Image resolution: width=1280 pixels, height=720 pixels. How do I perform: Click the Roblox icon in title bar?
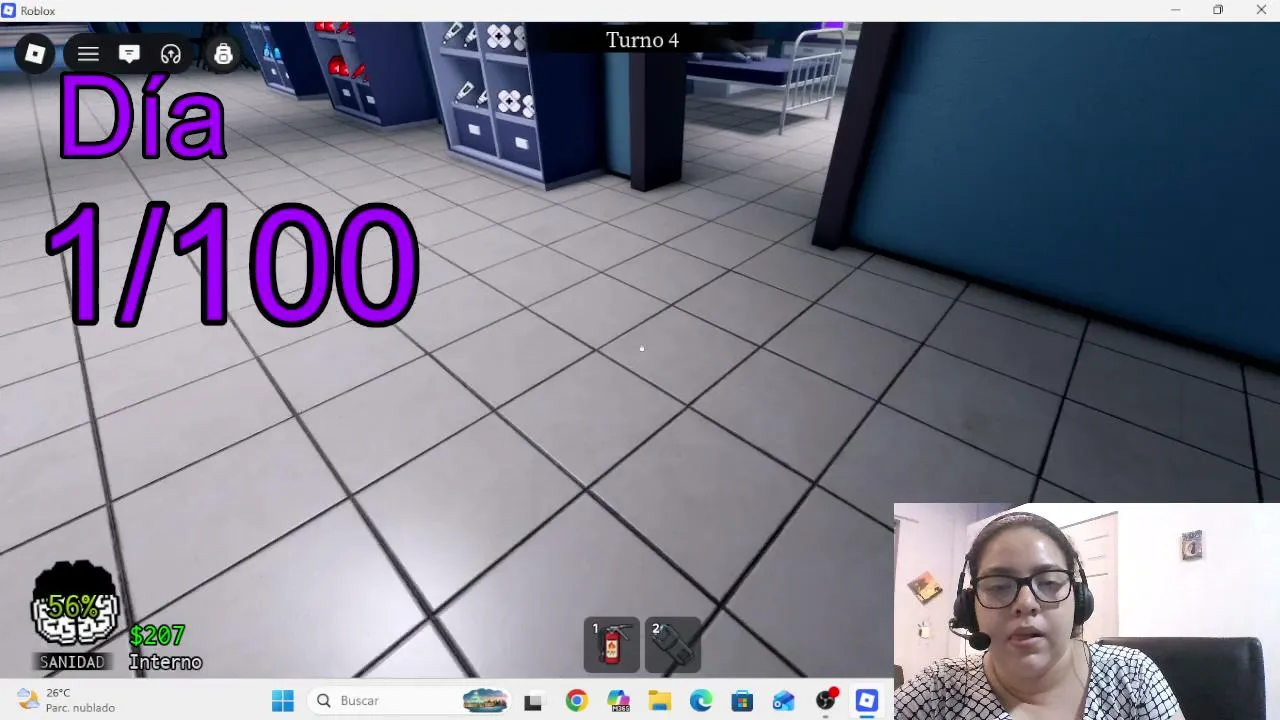(x=9, y=10)
